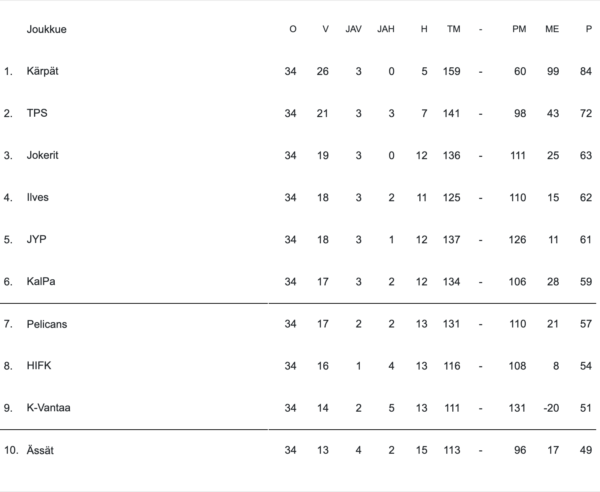Open the TPS team entry
Screen dimensions: 600x492
click(37, 113)
